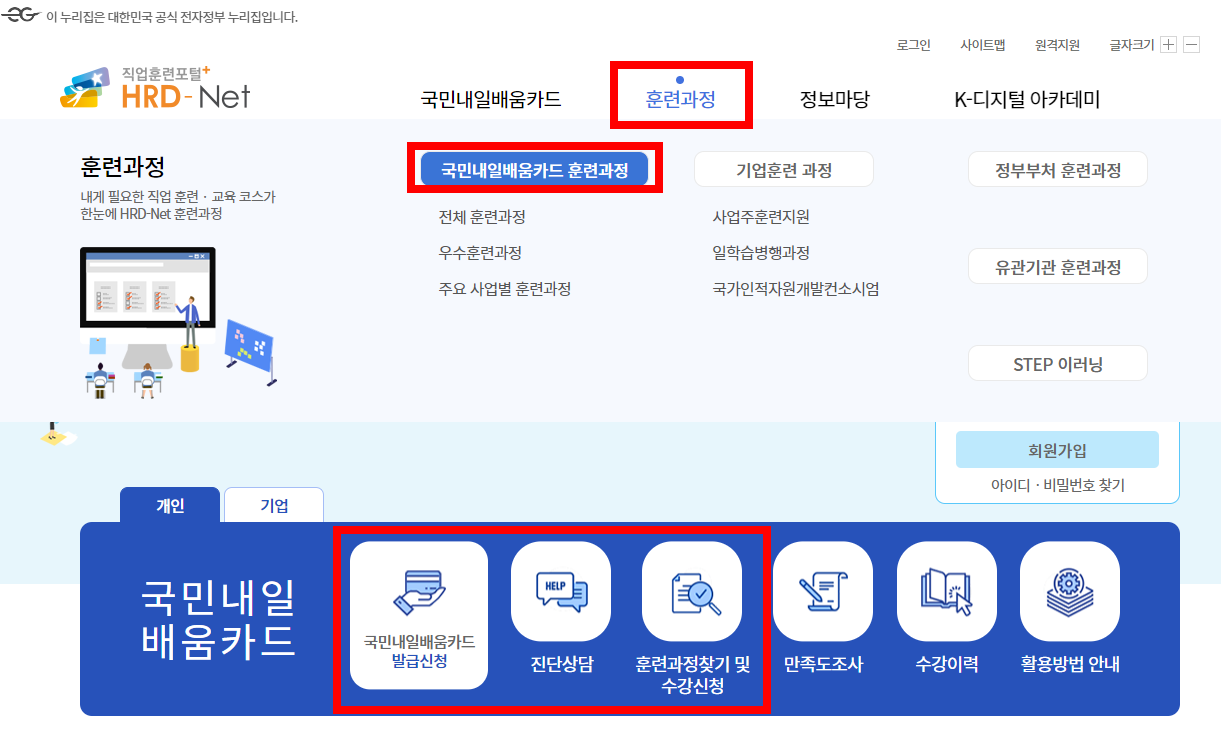
Task: Open 만족도조사 survey icon
Action: tap(823, 591)
